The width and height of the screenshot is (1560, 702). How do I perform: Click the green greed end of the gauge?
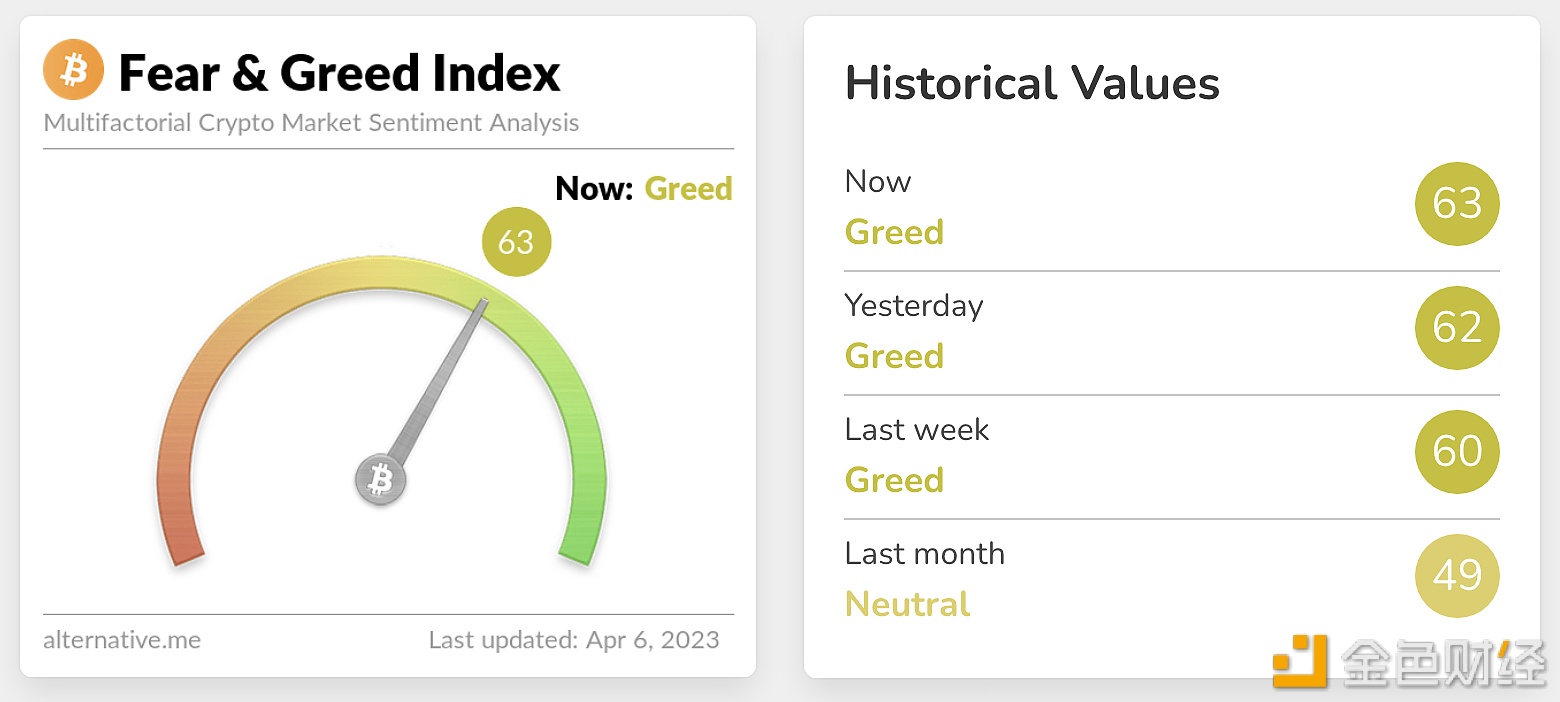(x=580, y=545)
